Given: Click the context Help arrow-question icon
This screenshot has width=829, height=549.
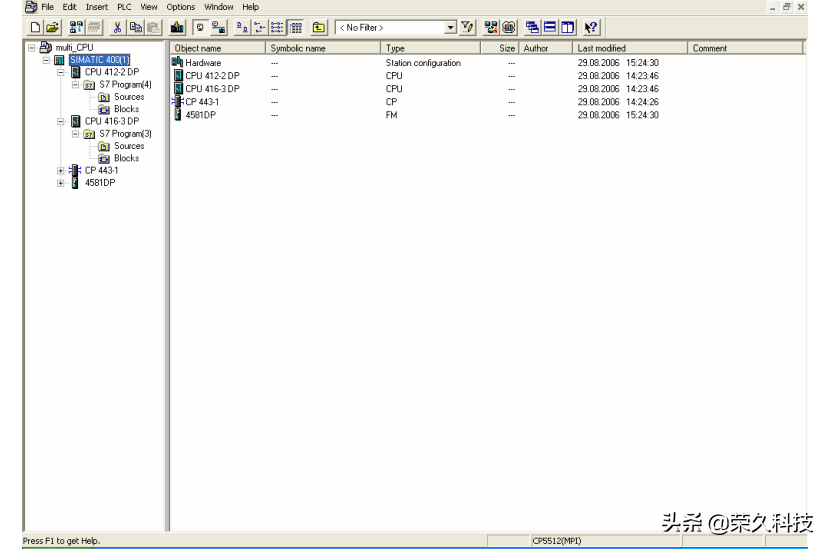Looking at the screenshot, I should pyautogui.click(x=591, y=28).
